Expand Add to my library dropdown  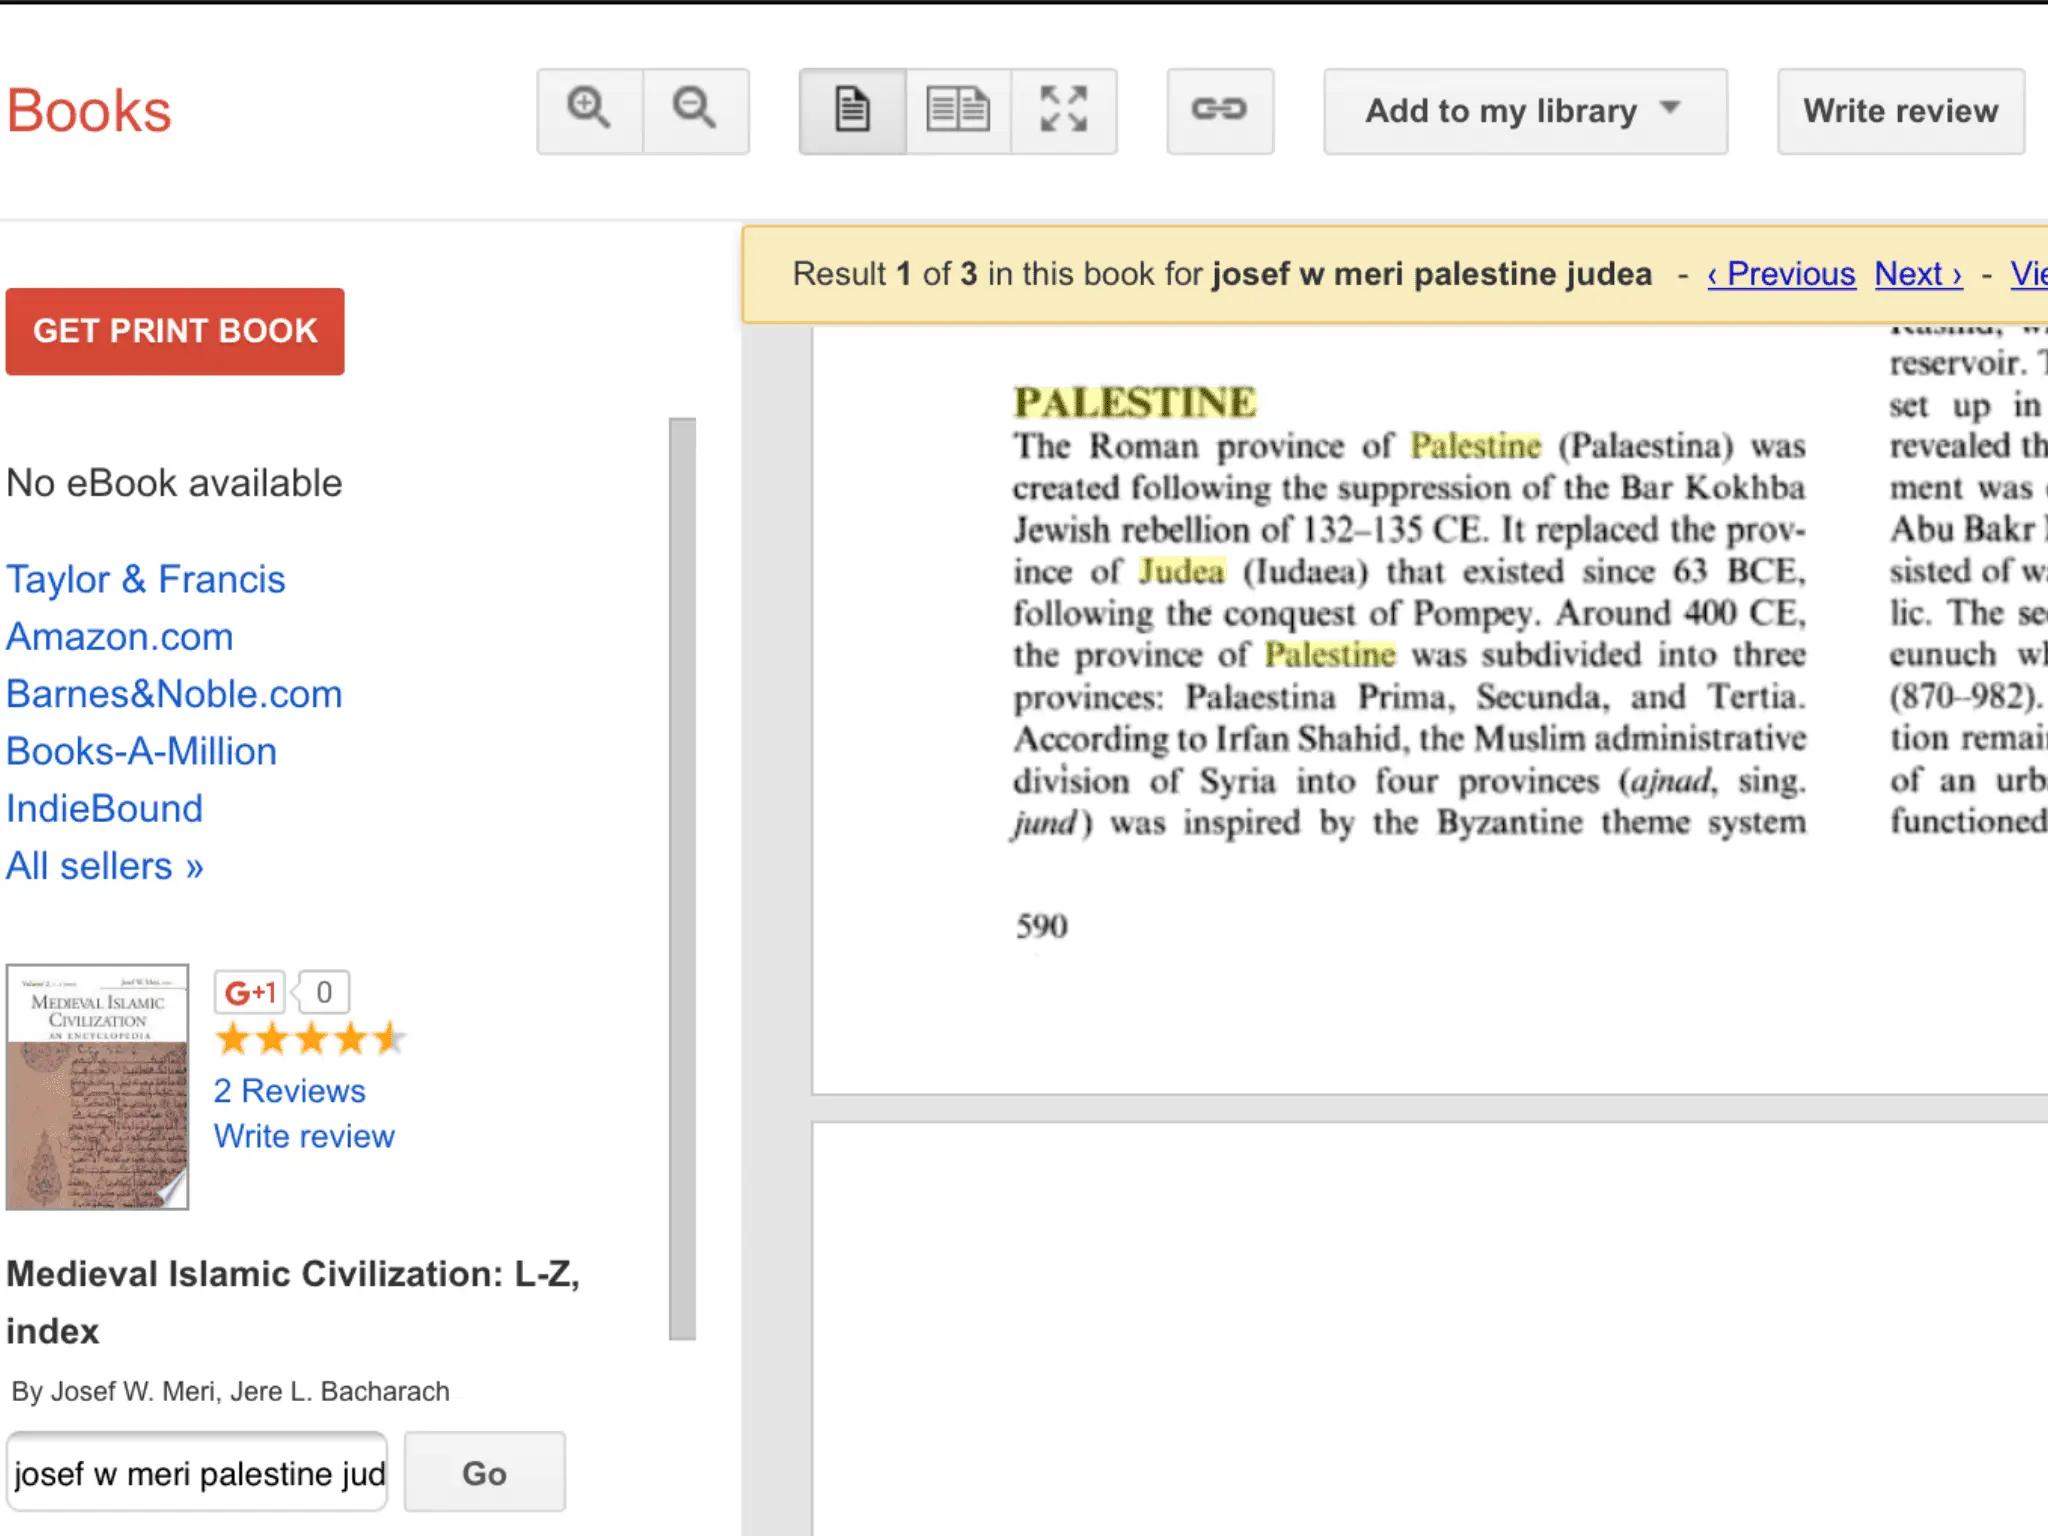point(1524,111)
